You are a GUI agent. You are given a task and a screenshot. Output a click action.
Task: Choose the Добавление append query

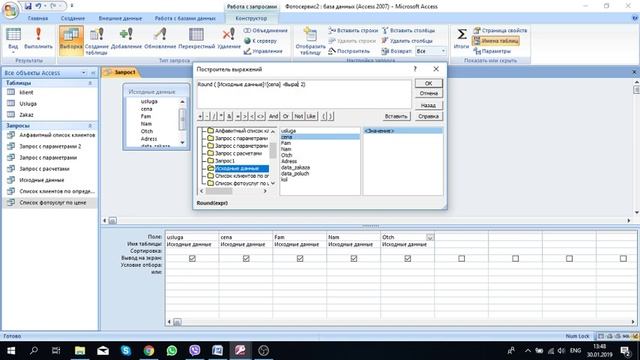(126, 39)
